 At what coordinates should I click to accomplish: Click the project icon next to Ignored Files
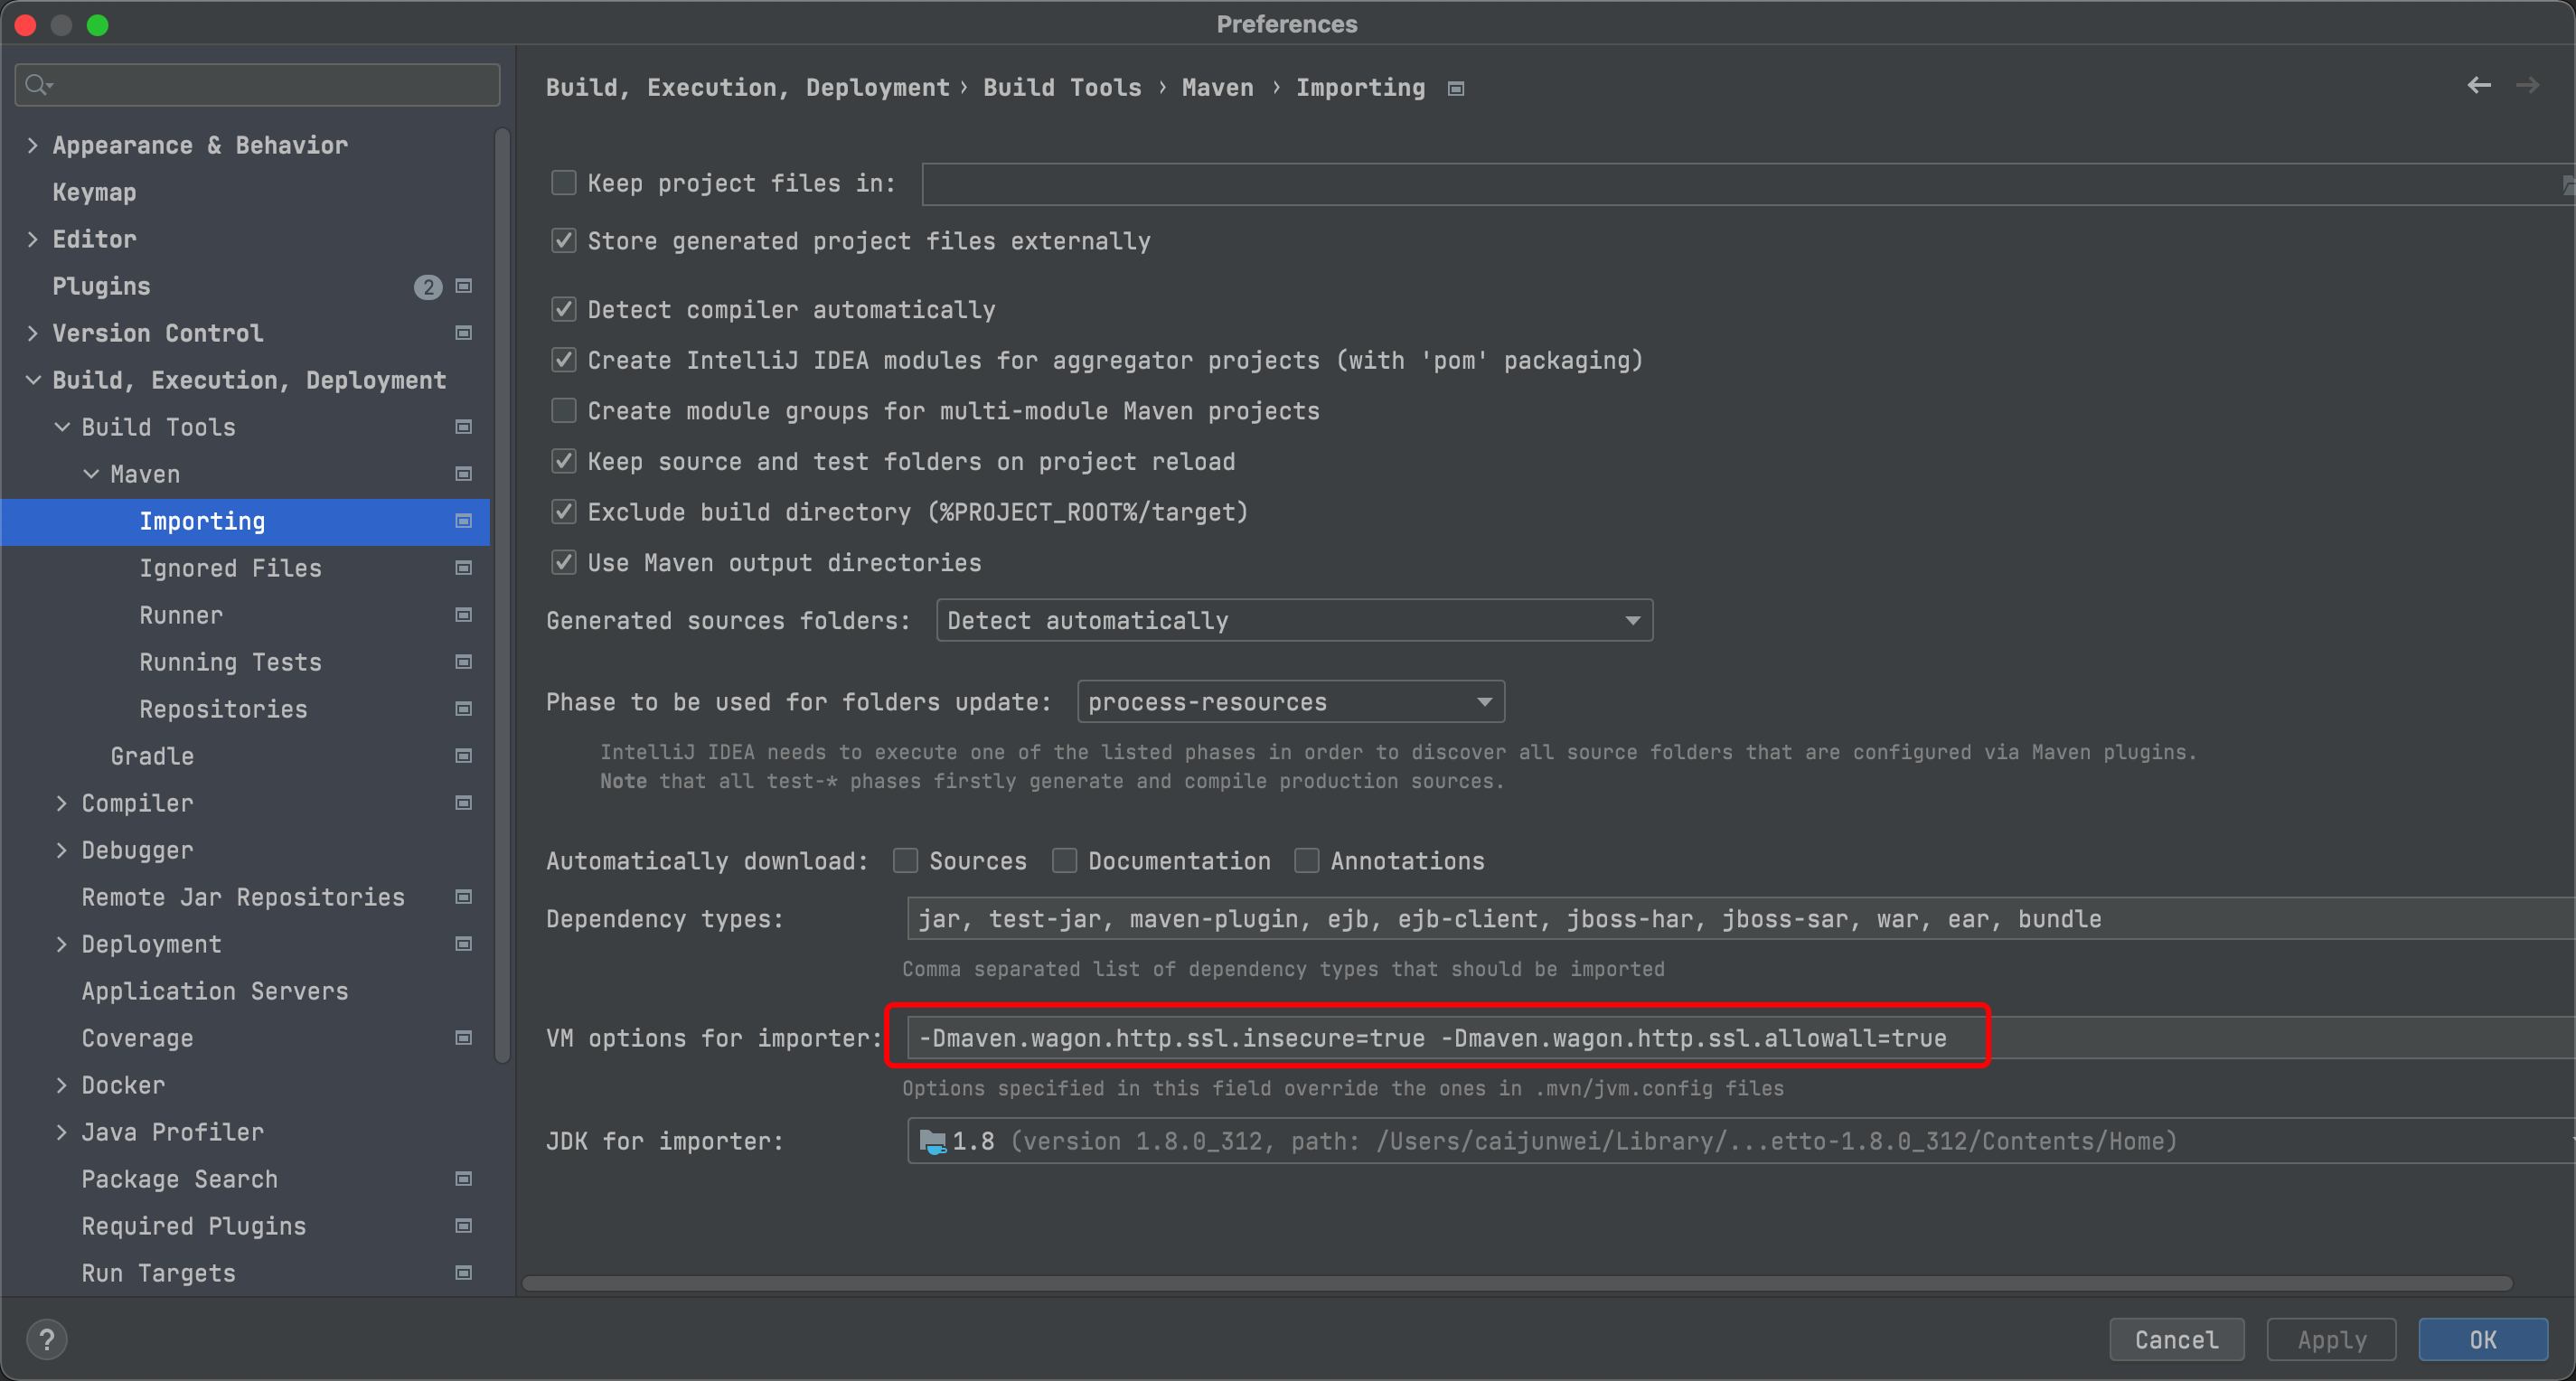point(463,568)
